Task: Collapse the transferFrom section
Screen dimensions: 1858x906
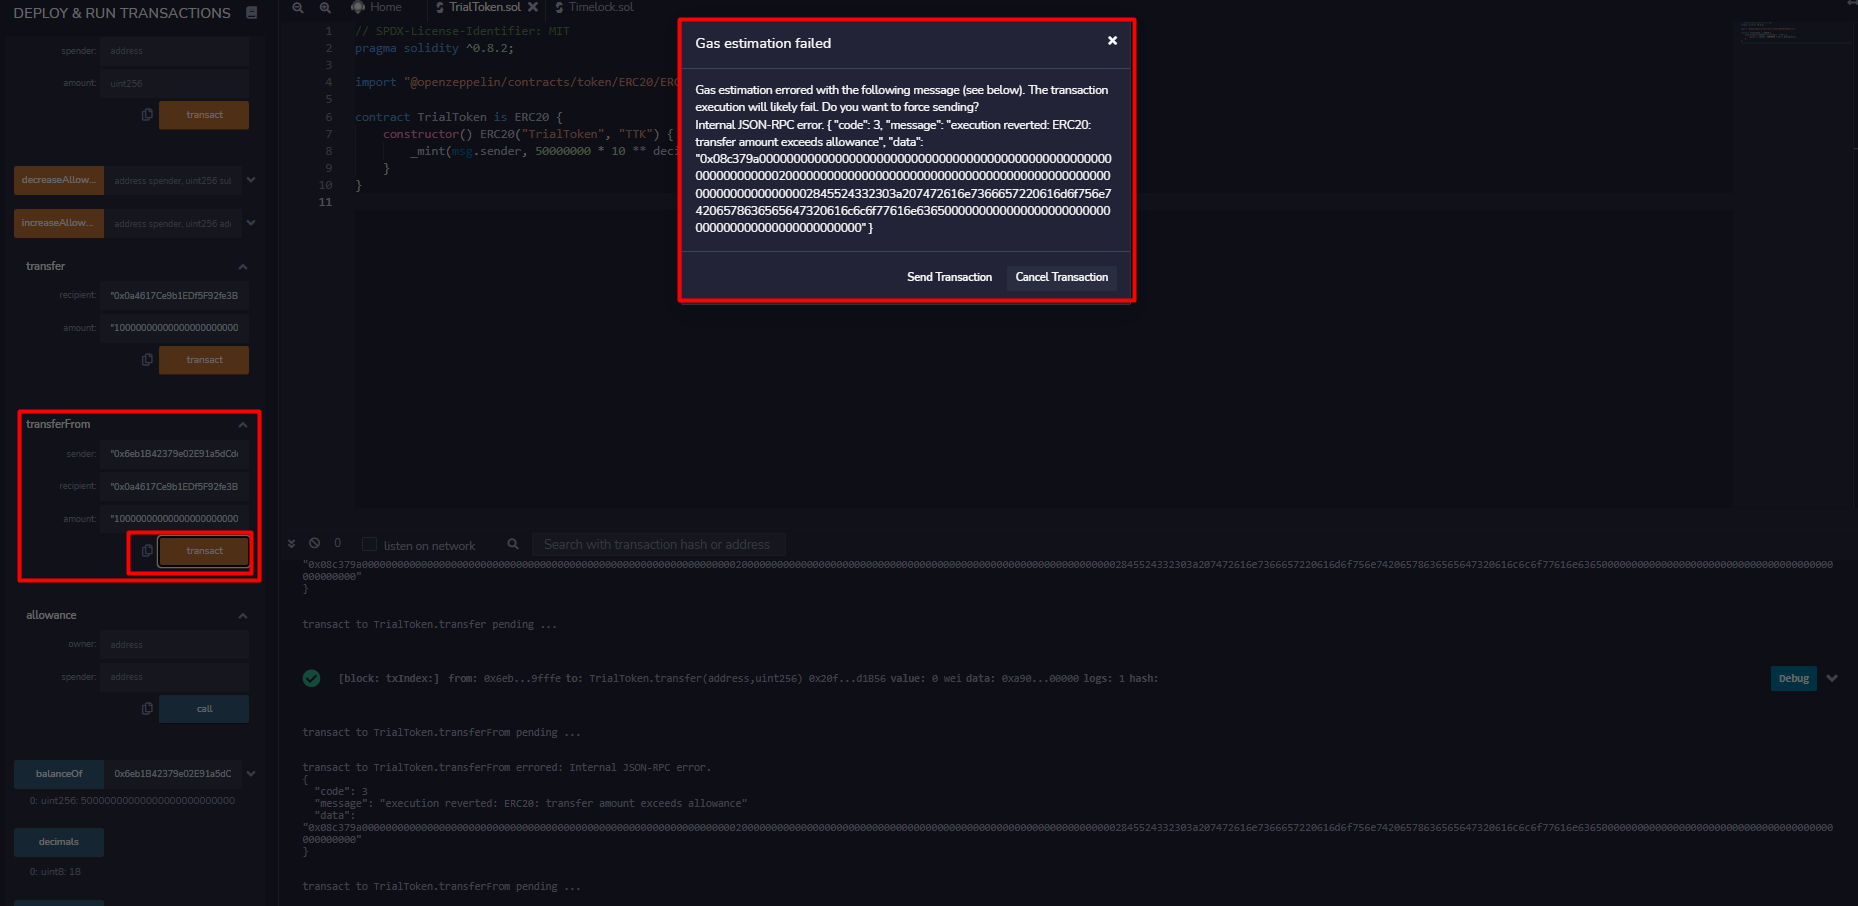Action: click(x=242, y=423)
